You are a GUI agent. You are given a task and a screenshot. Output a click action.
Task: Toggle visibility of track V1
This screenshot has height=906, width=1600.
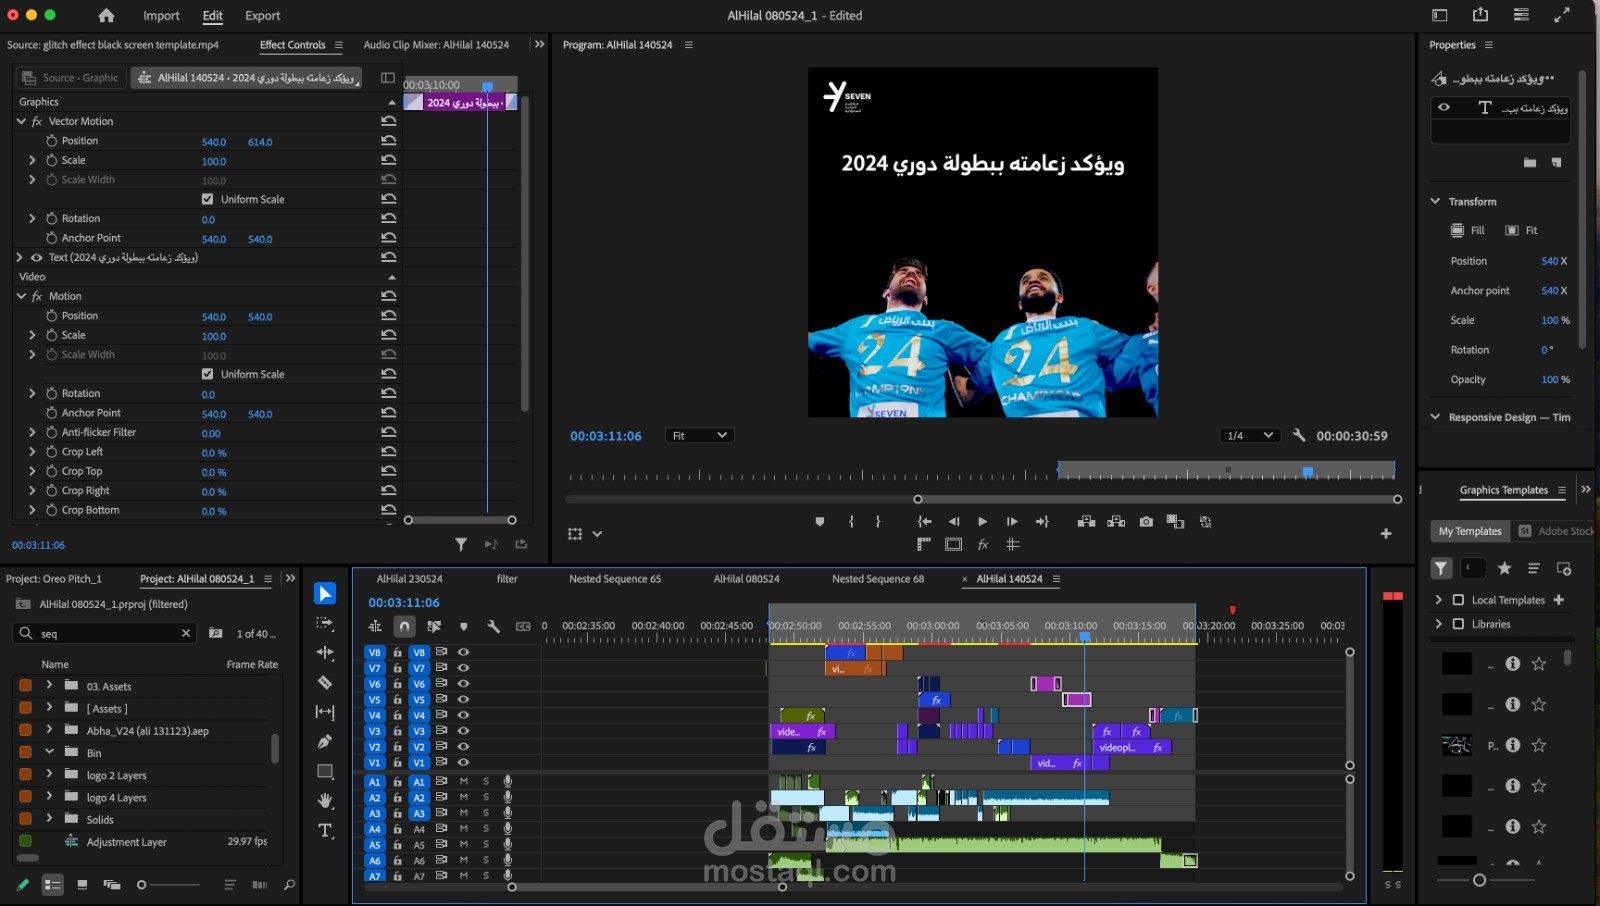point(463,763)
